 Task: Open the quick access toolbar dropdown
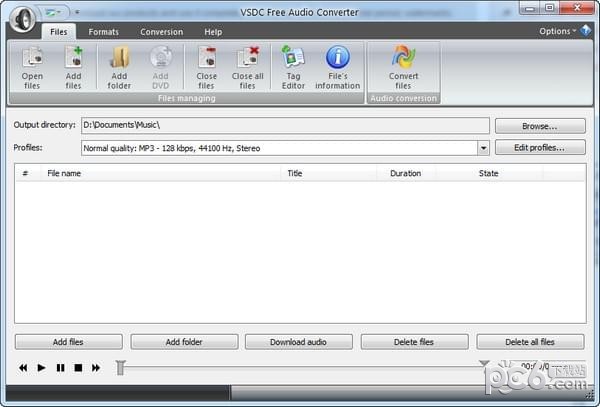click(77, 13)
